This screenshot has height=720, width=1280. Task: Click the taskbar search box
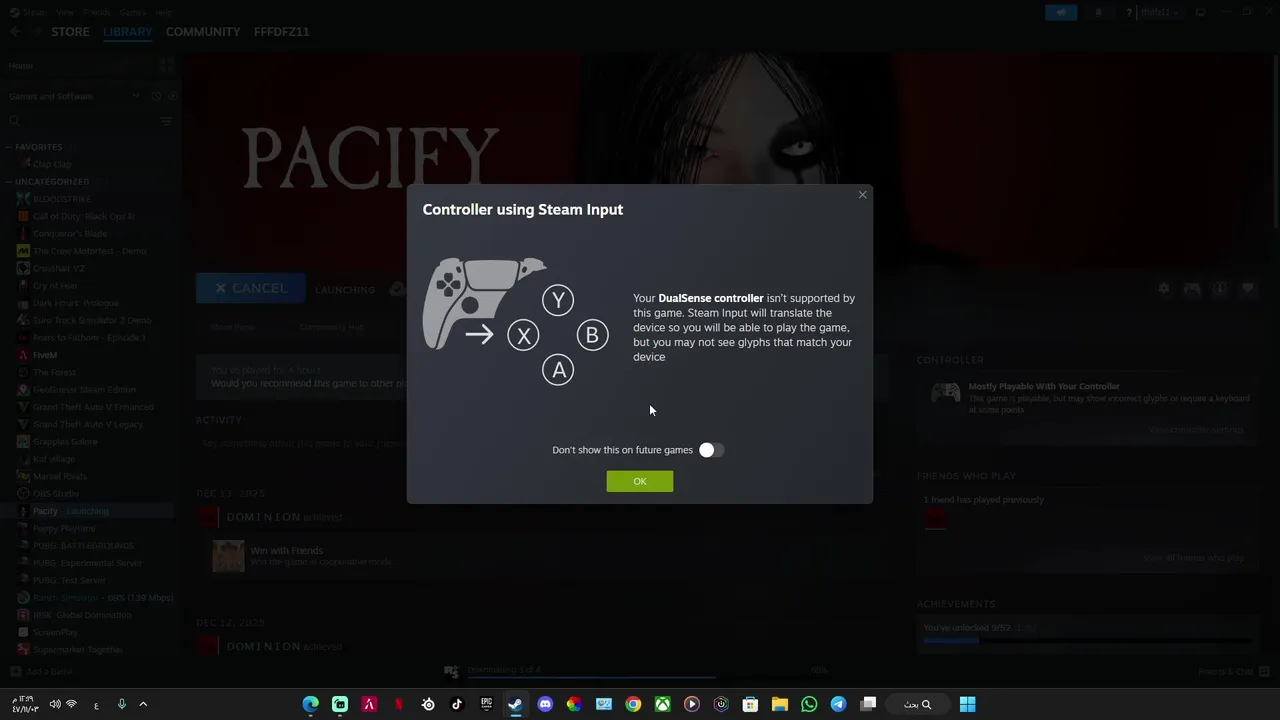[x=918, y=704]
